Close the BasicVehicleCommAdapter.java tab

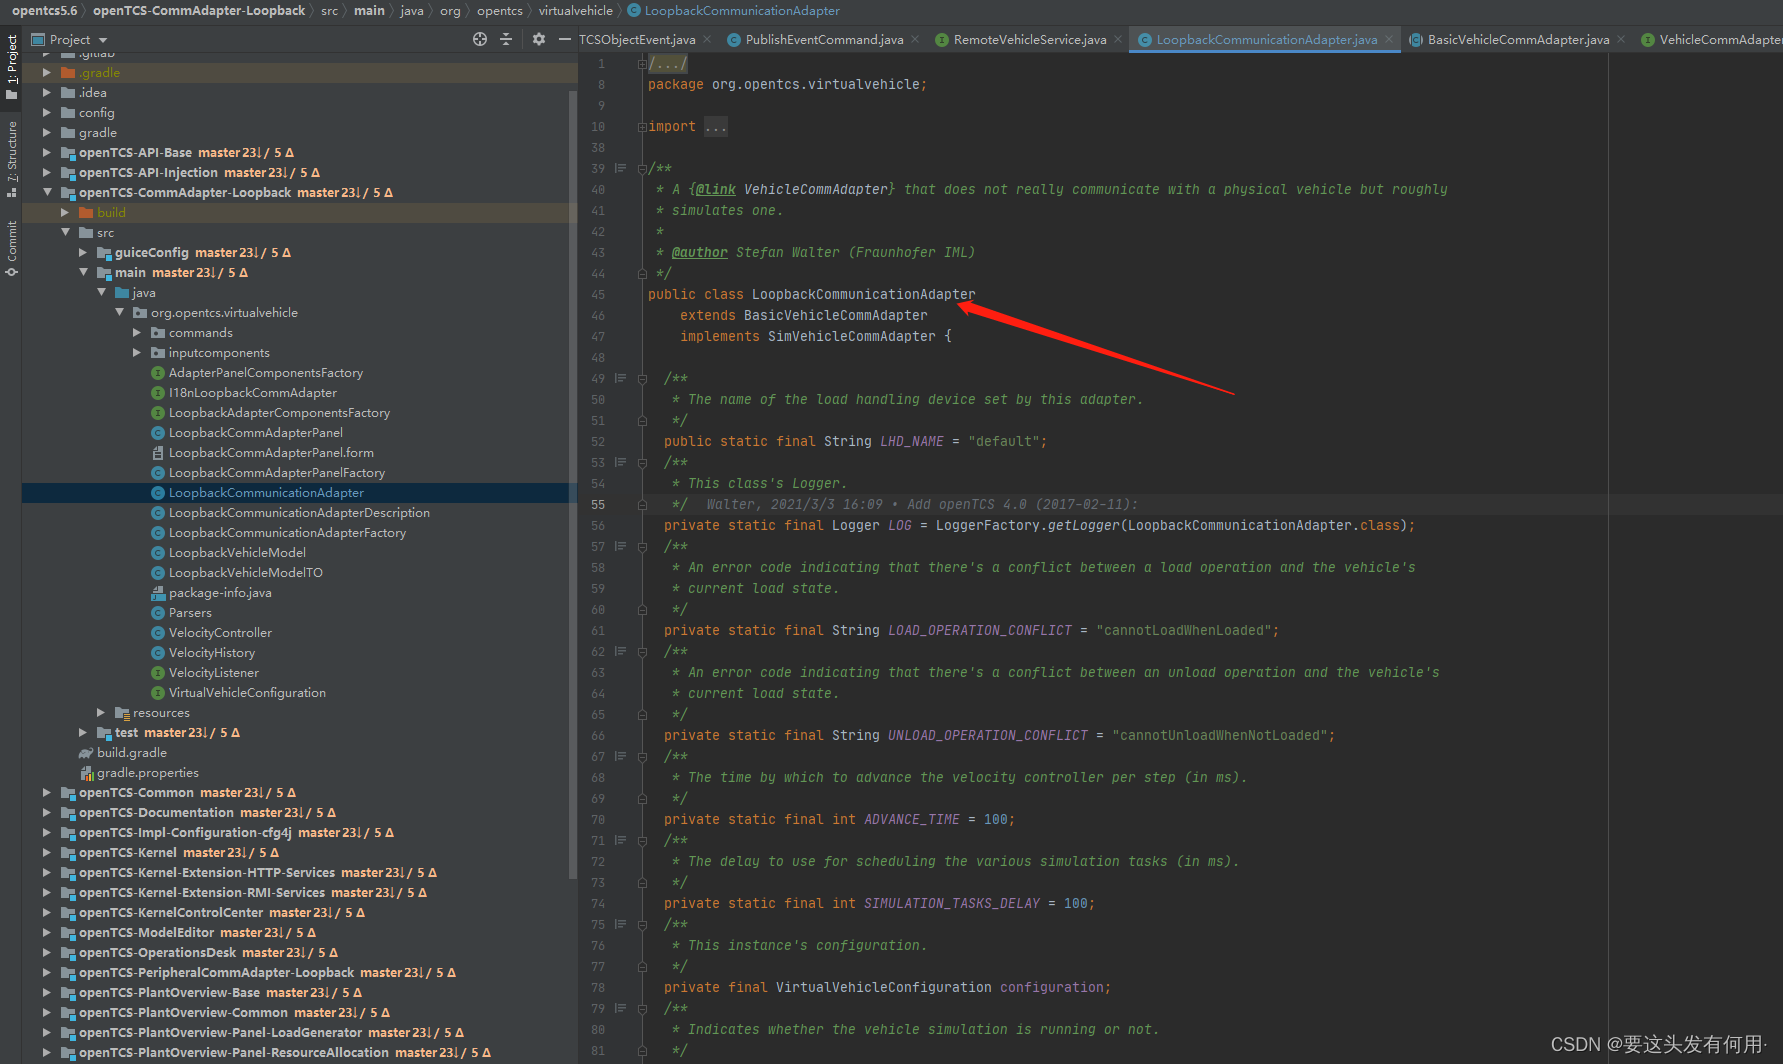(1621, 40)
